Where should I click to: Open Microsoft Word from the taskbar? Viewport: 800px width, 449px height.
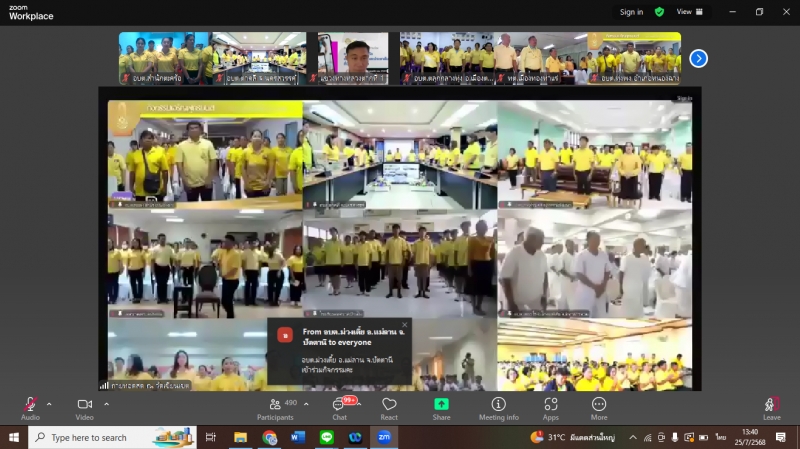point(297,437)
